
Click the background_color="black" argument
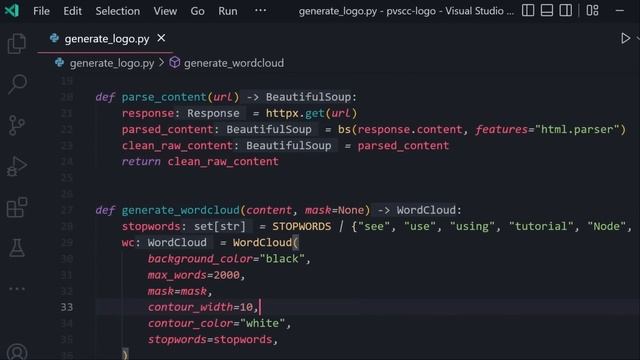(x=226, y=259)
